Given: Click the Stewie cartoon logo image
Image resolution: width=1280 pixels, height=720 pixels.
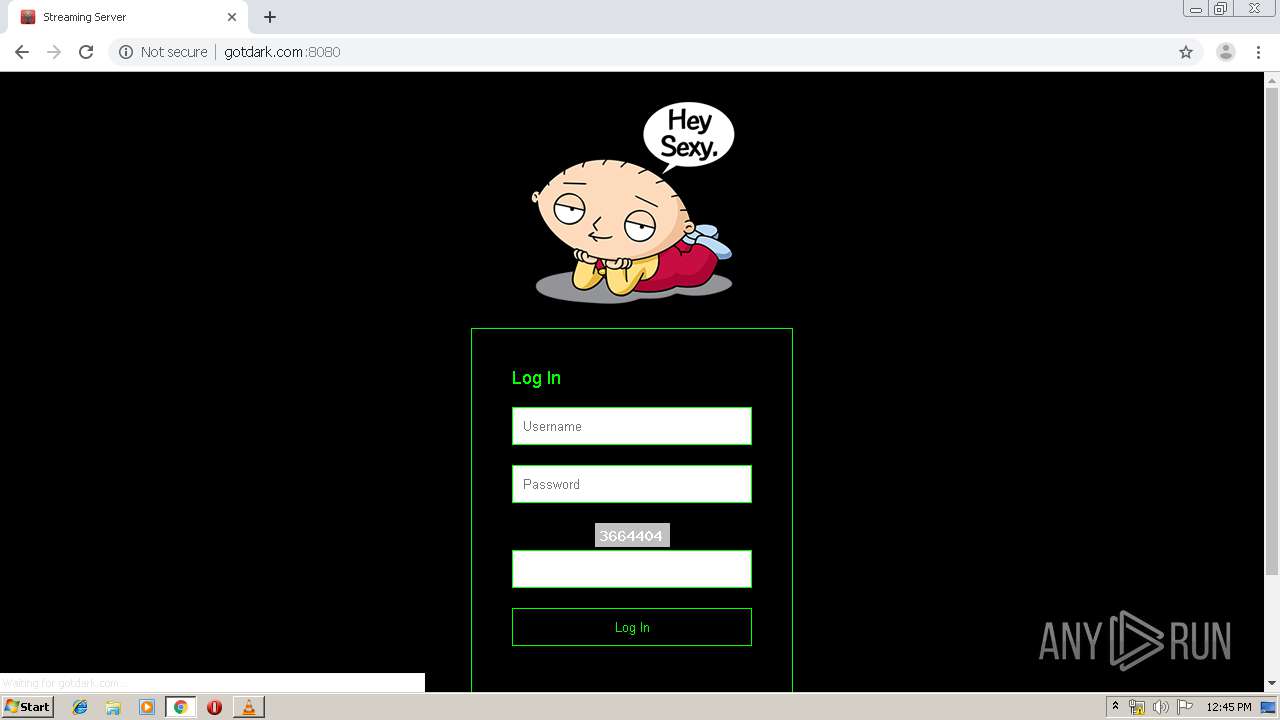Looking at the screenshot, I should pos(633,202).
